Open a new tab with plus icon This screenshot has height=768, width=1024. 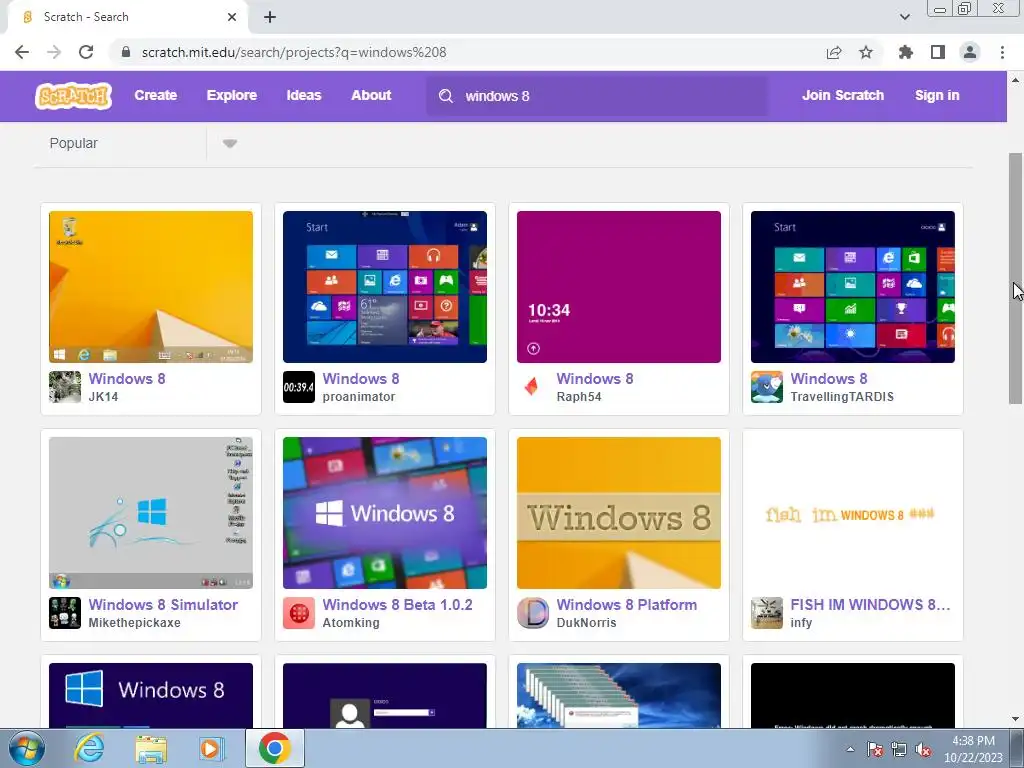click(x=270, y=17)
